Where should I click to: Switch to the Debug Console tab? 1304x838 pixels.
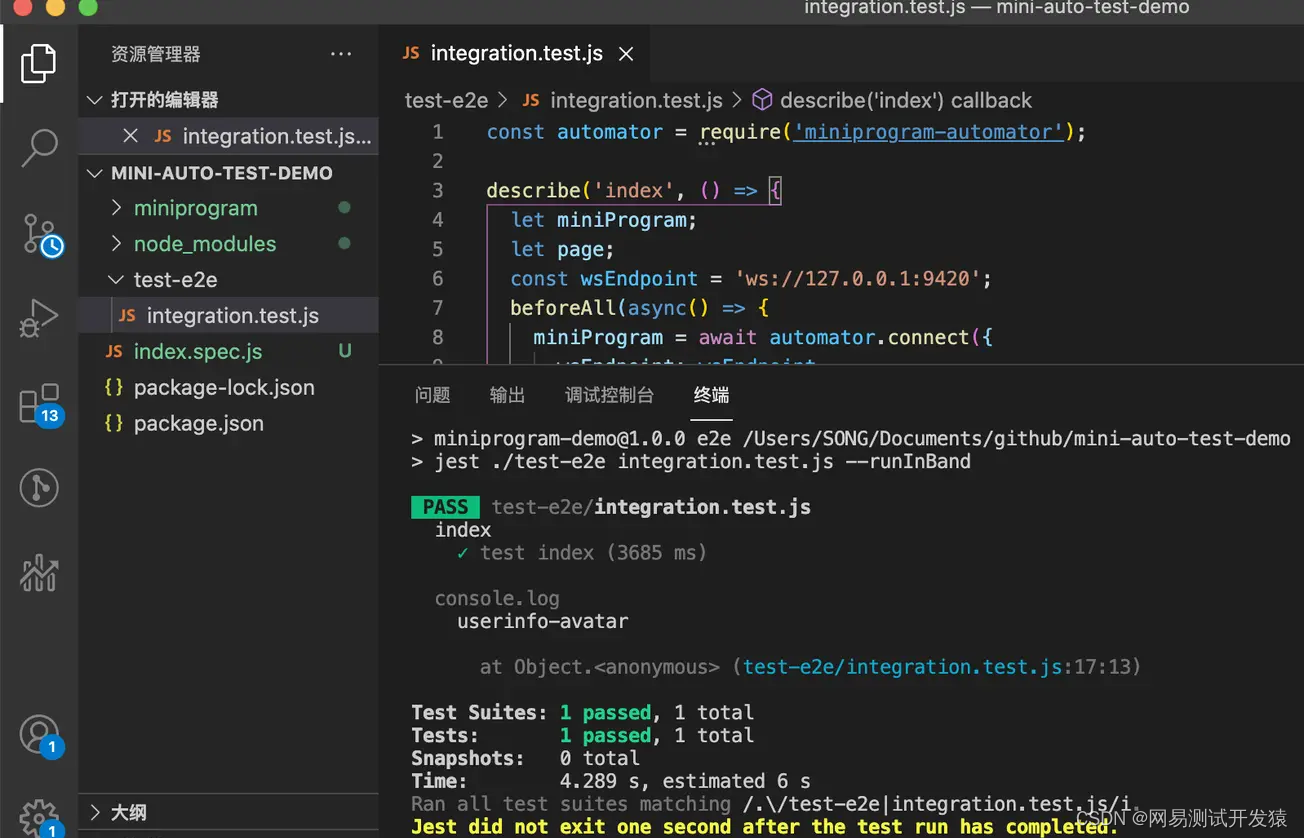pyautogui.click(x=609, y=395)
